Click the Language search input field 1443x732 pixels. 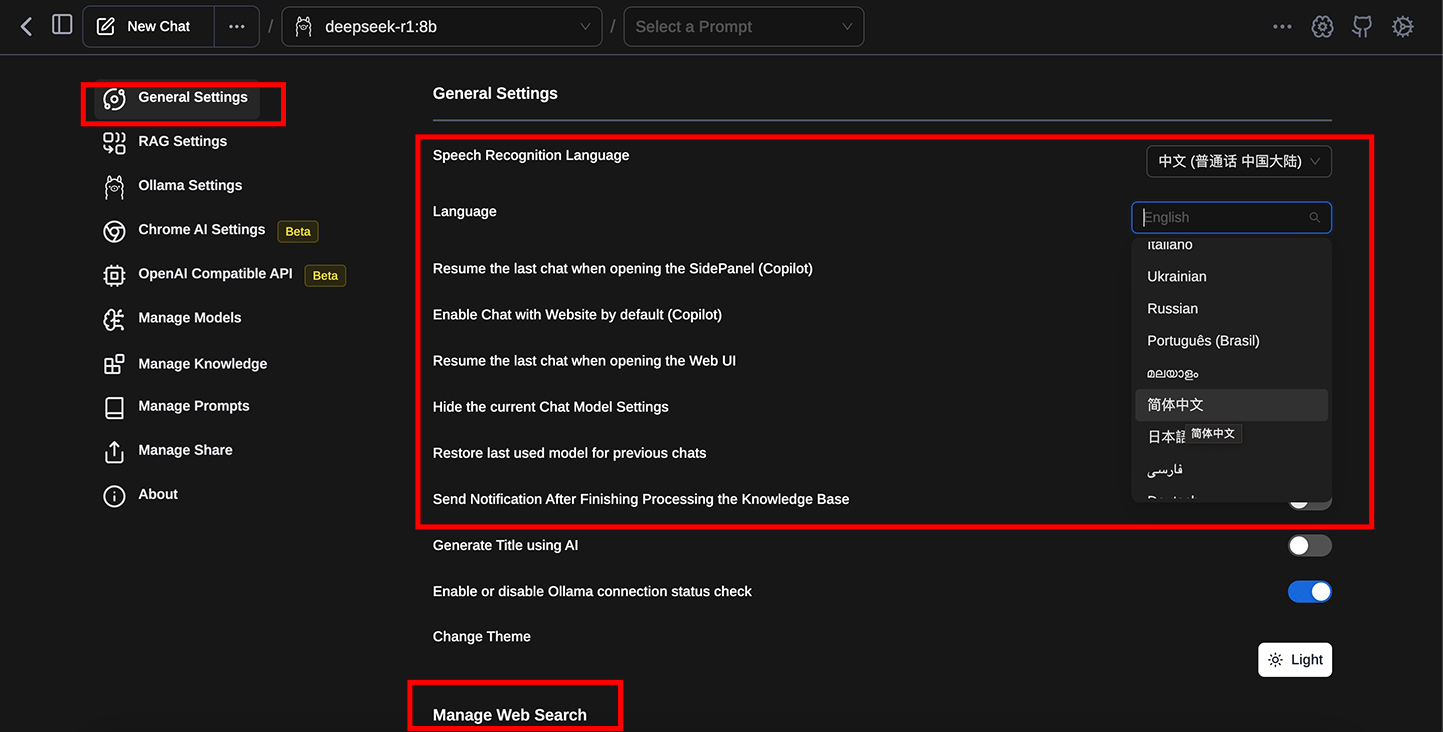click(1231, 218)
